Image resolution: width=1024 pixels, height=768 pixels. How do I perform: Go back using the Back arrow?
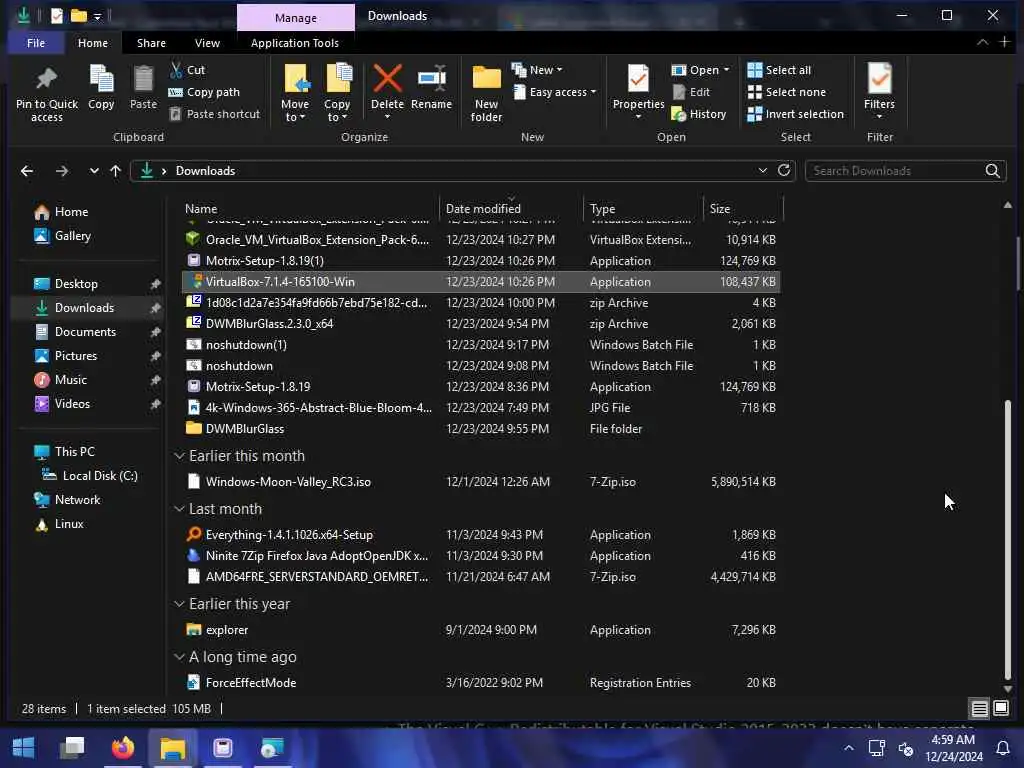point(27,171)
